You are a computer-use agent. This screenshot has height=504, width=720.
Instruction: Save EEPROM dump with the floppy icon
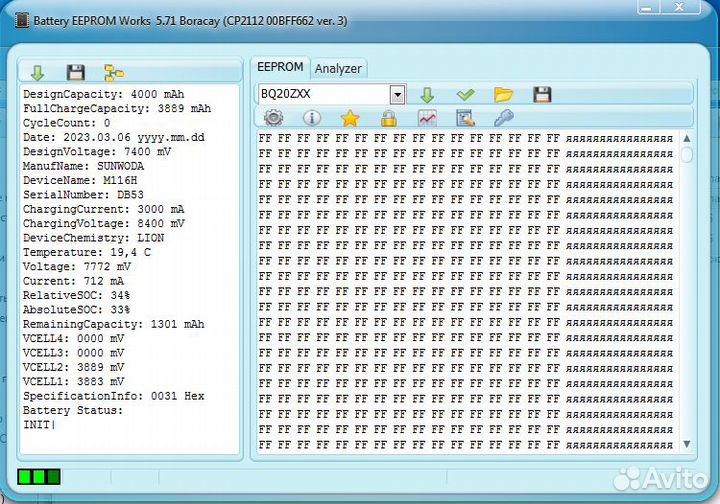tap(542, 95)
